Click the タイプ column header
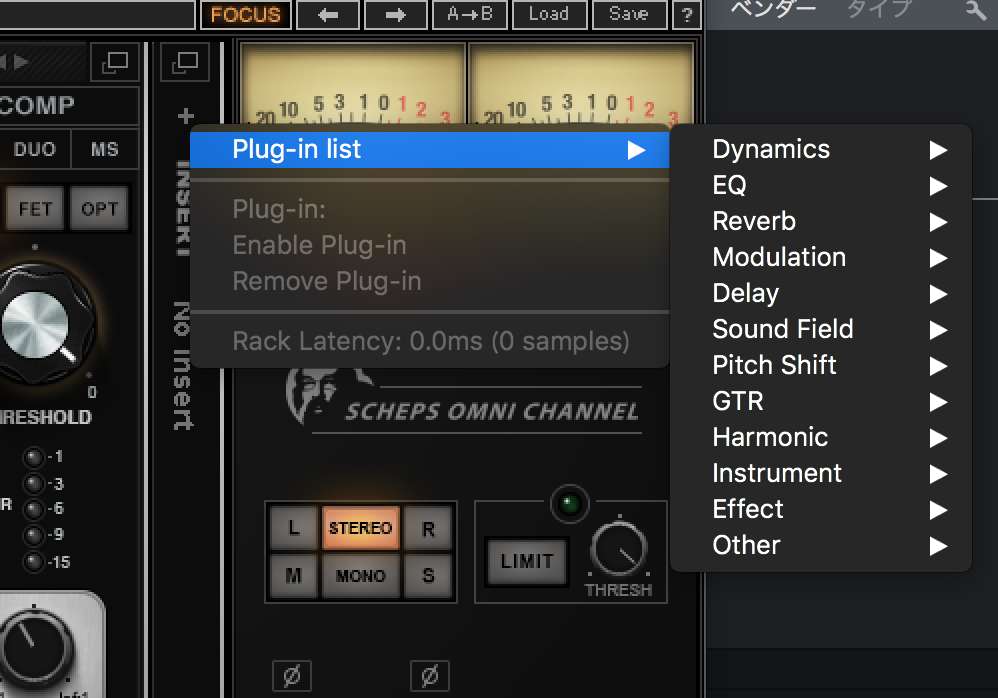Image resolution: width=998 pixels, height=698 pixels. click(880, 10)
